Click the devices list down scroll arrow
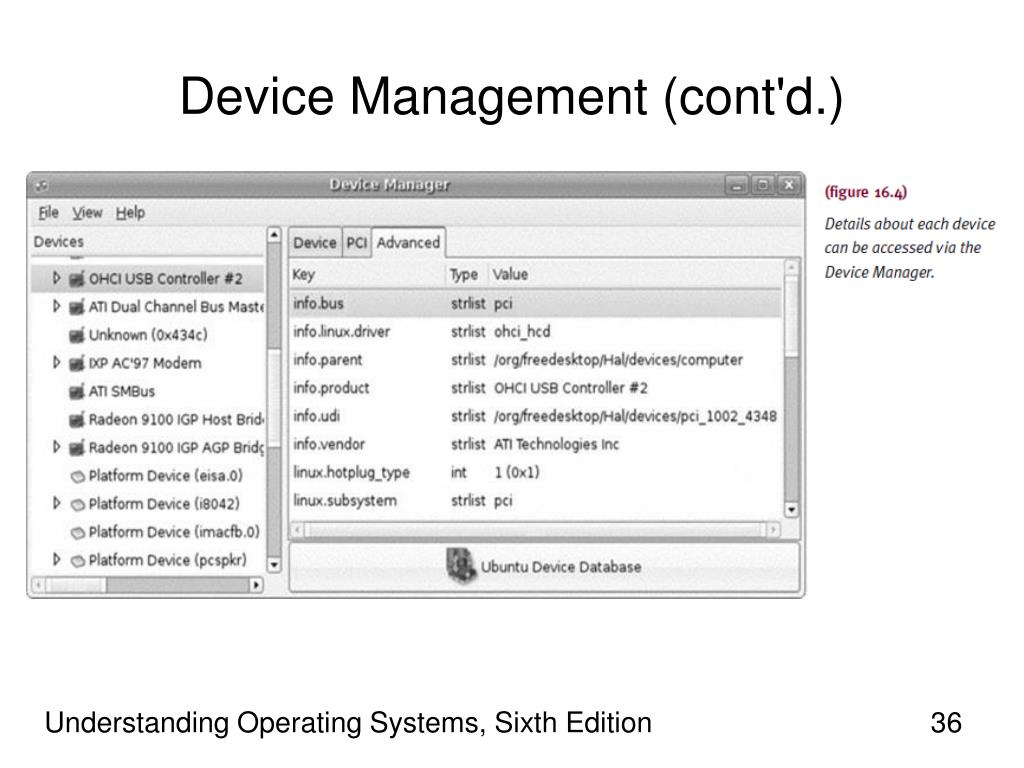Viewport: 1024px width, 768px height. [x=274, y=565]
